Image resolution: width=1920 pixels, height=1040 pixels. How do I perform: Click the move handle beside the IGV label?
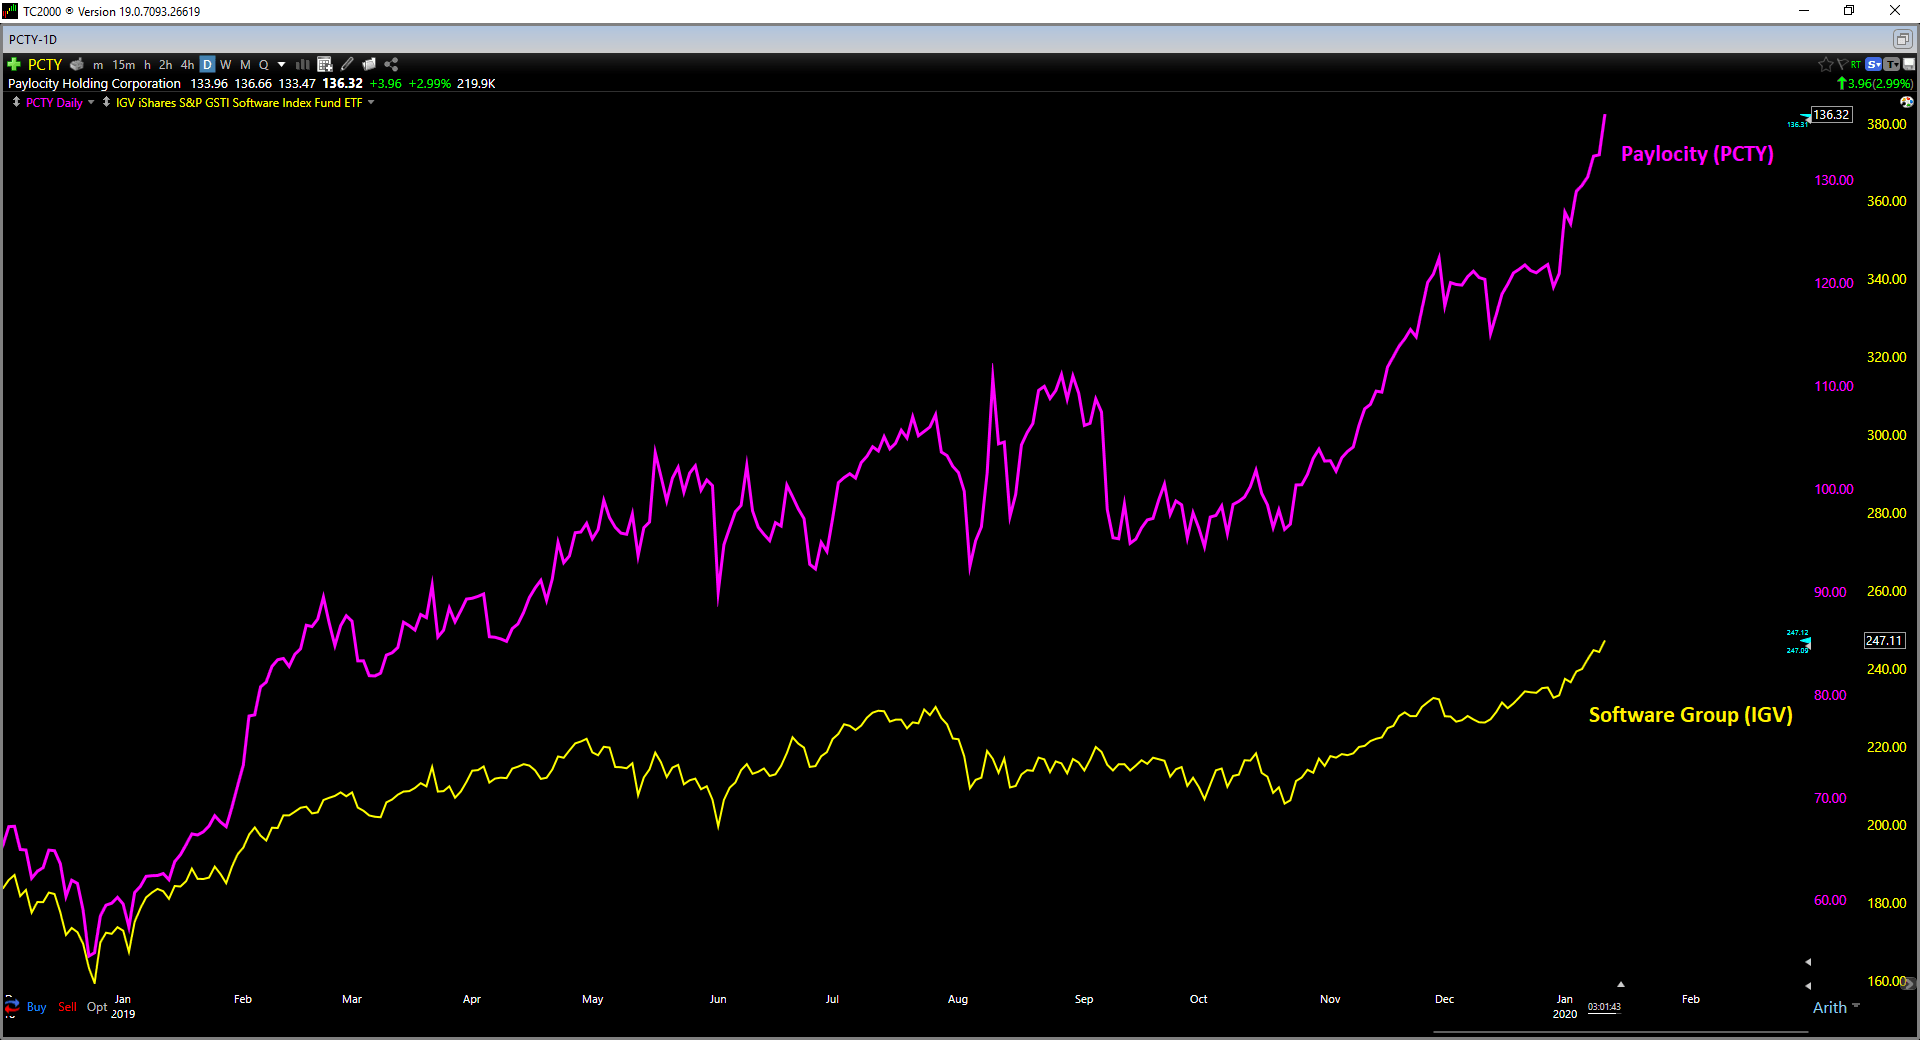pos(106,102)
